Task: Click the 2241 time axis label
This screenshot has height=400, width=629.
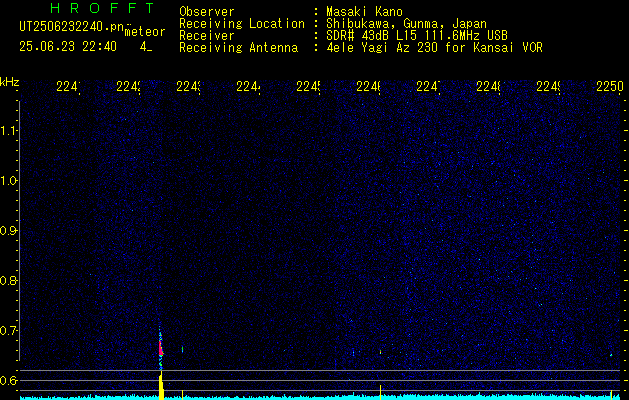Action: [x=68, y=86]
